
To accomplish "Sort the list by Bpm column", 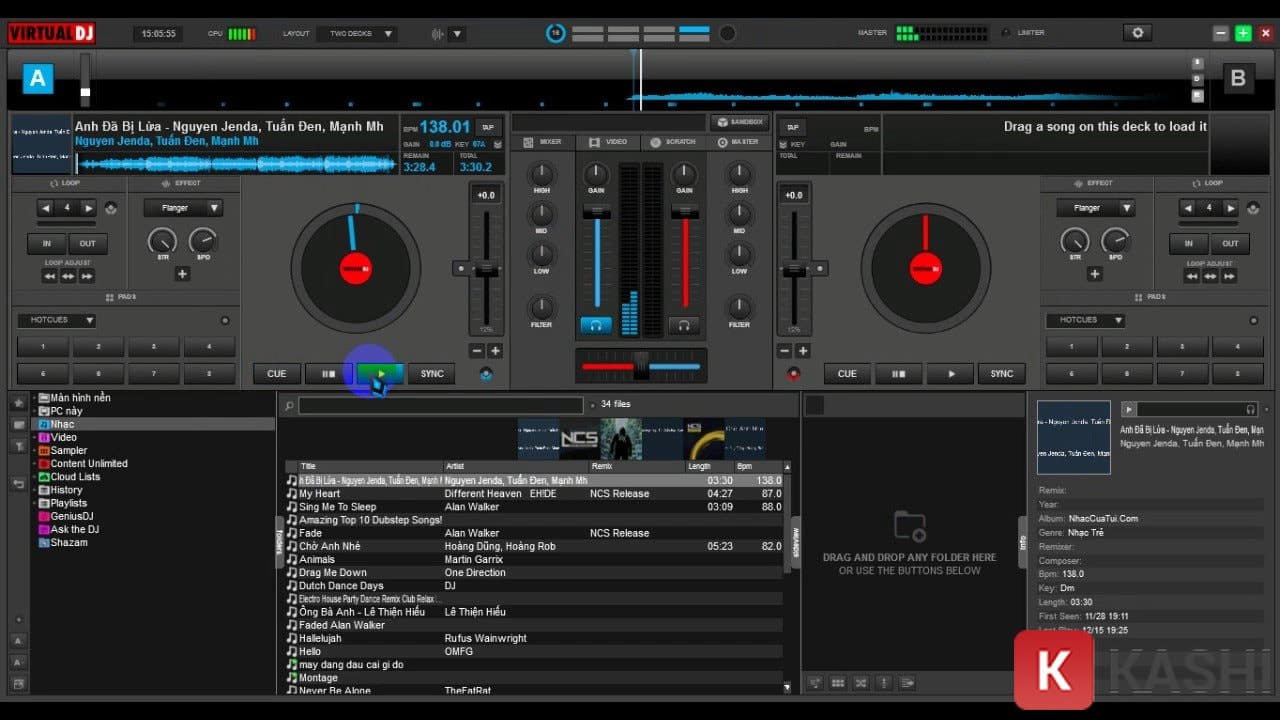I will (x=758, y=466).
